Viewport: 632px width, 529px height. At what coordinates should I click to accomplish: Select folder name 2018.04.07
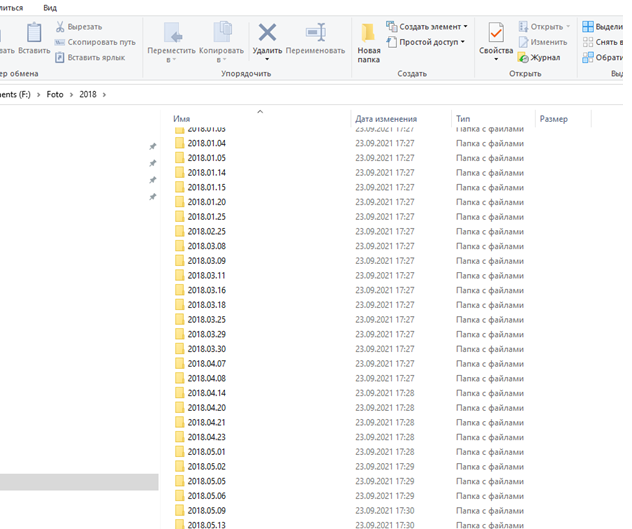206,364
